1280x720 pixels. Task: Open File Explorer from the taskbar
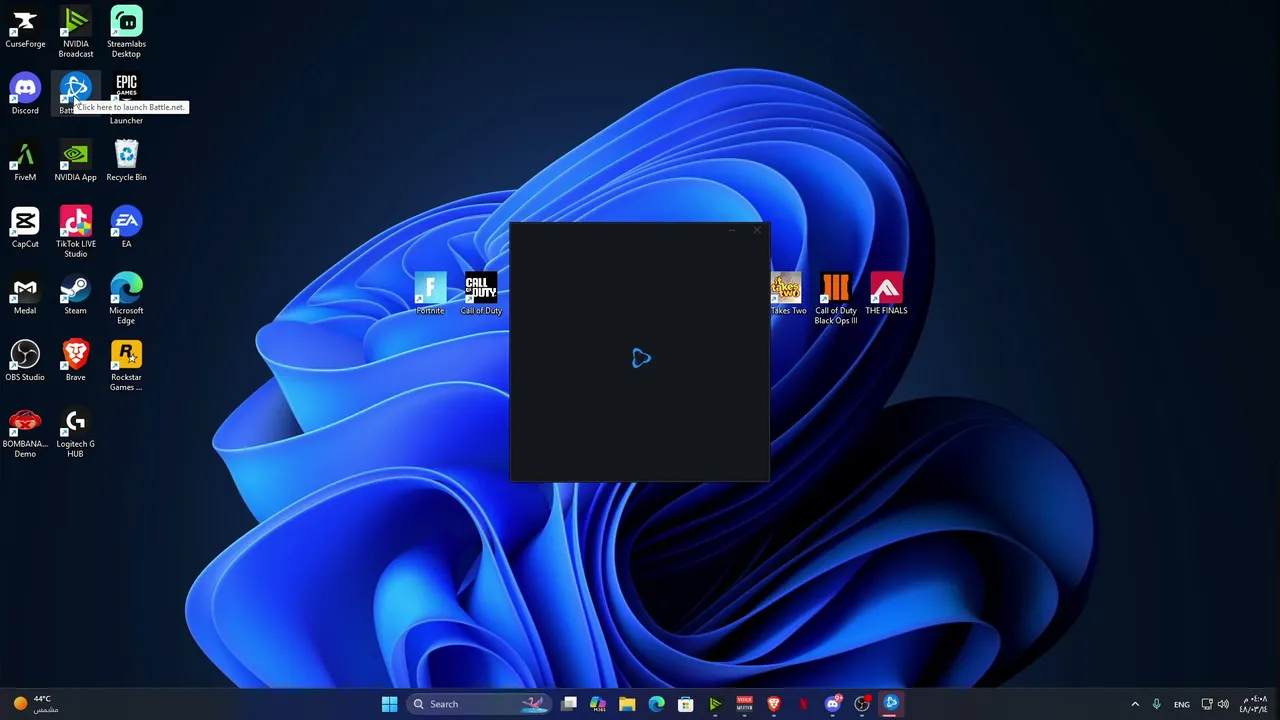(x=627, y=704)
